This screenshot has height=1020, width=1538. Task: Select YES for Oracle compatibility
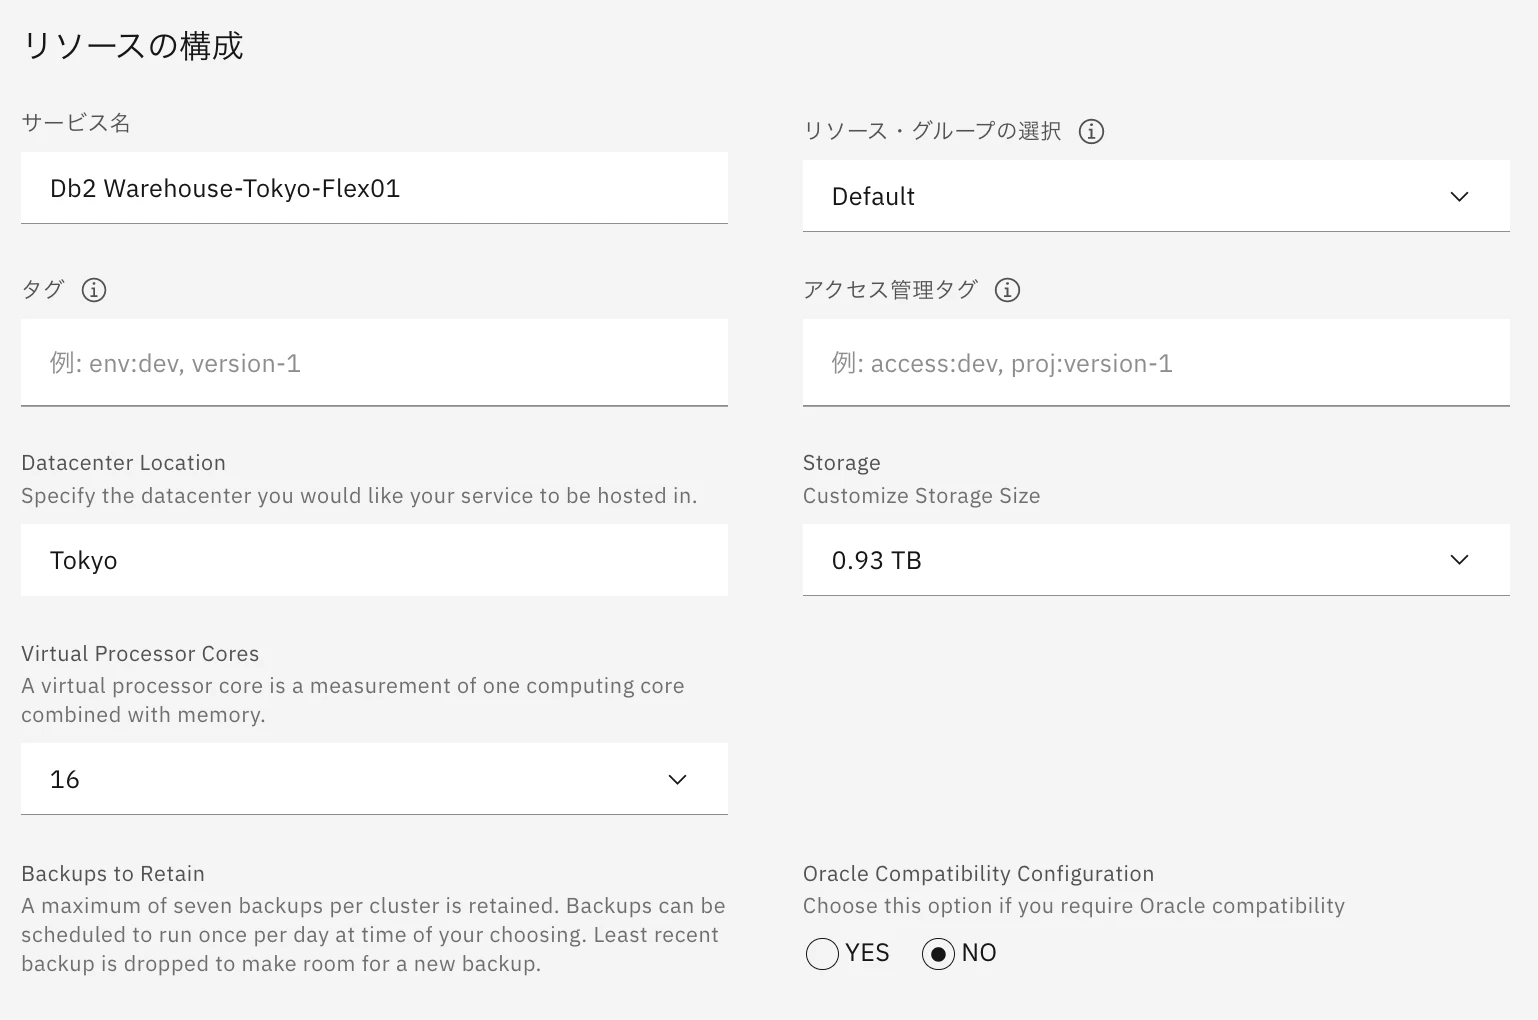coord(822,954)
